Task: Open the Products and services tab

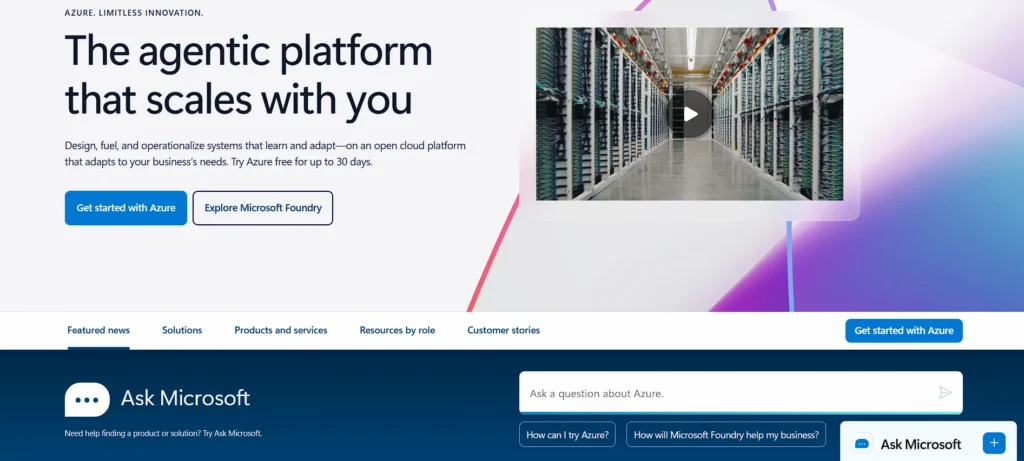Action: pyautogui.click(x=281, y=330)
